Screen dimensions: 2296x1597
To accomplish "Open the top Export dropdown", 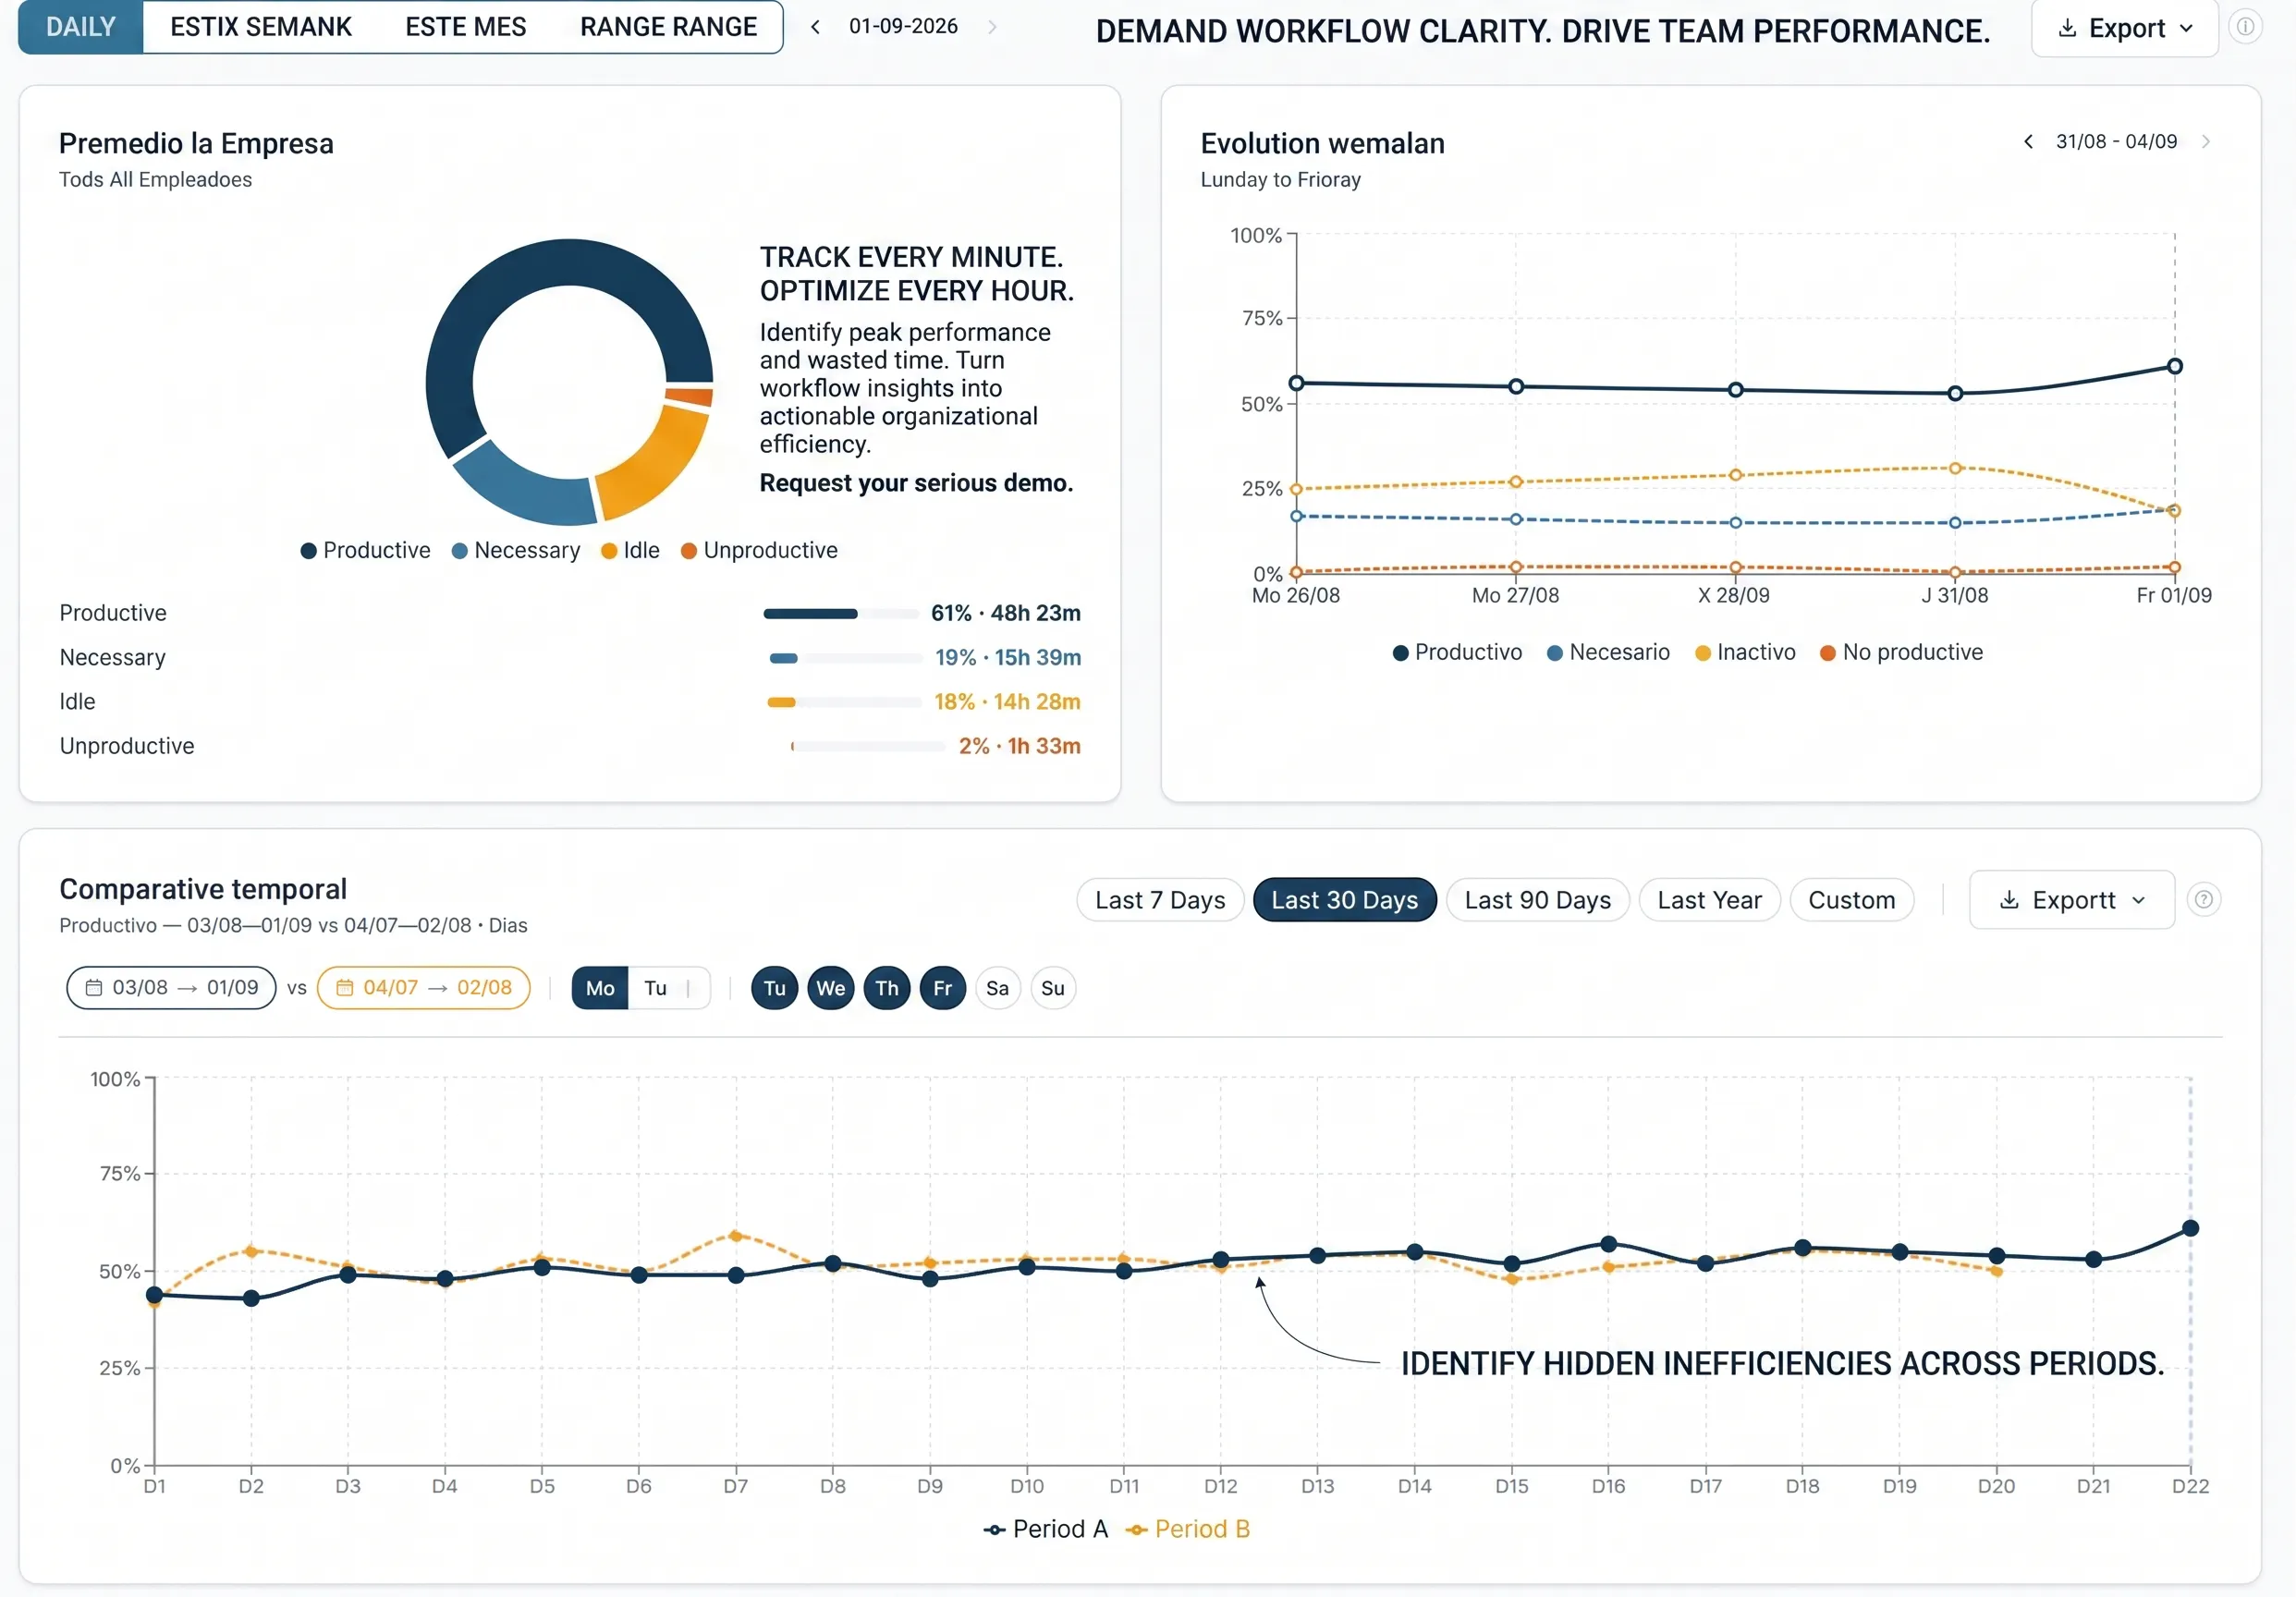I will pos(2124,28).
